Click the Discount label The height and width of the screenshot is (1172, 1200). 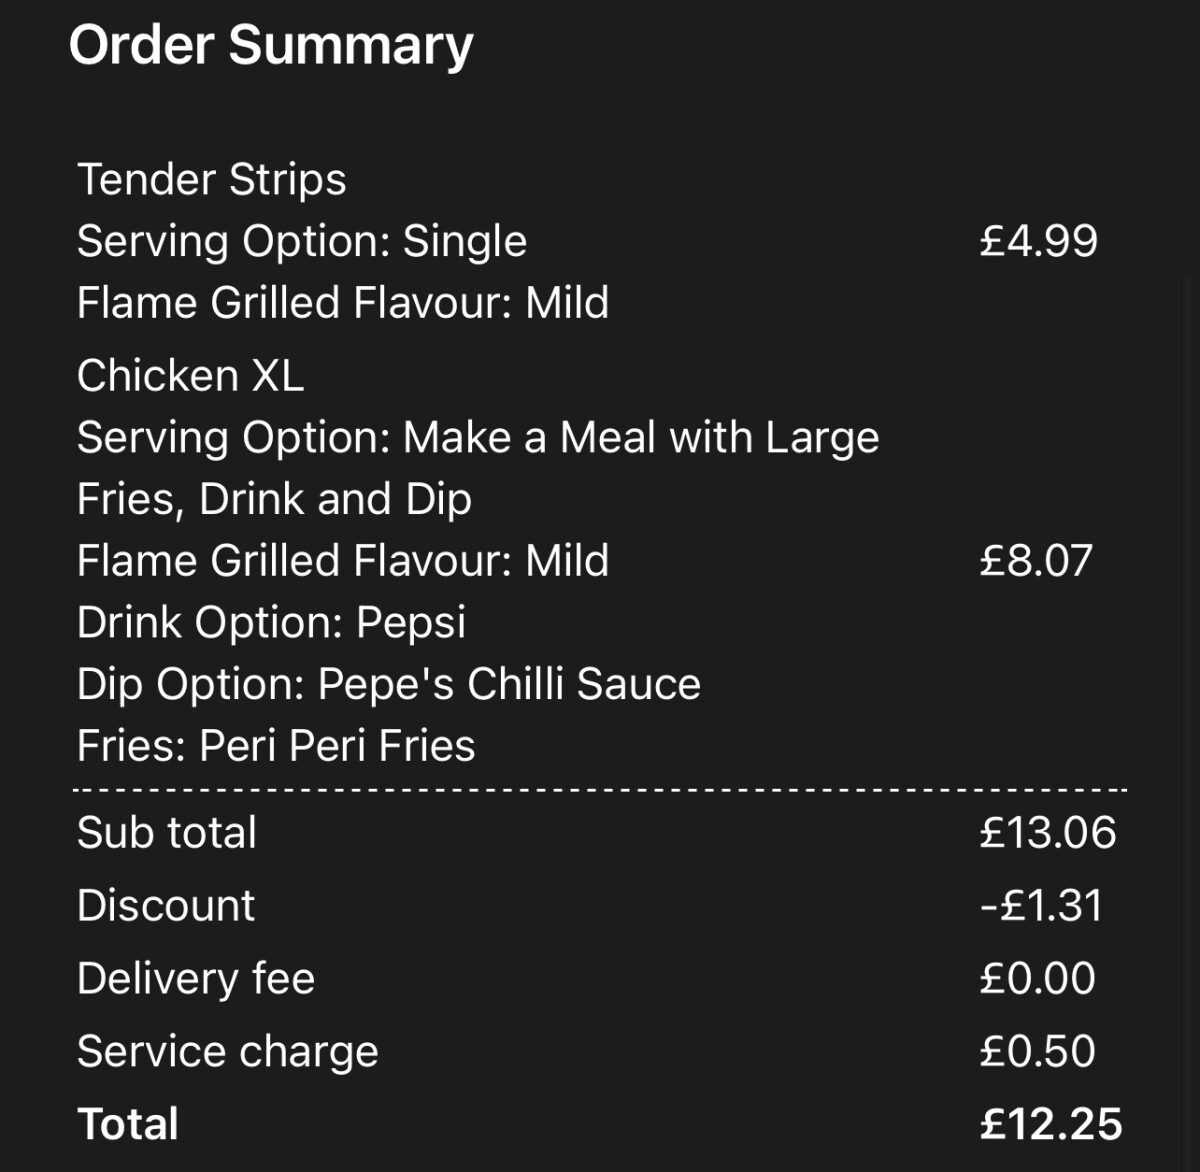(165, 906)
